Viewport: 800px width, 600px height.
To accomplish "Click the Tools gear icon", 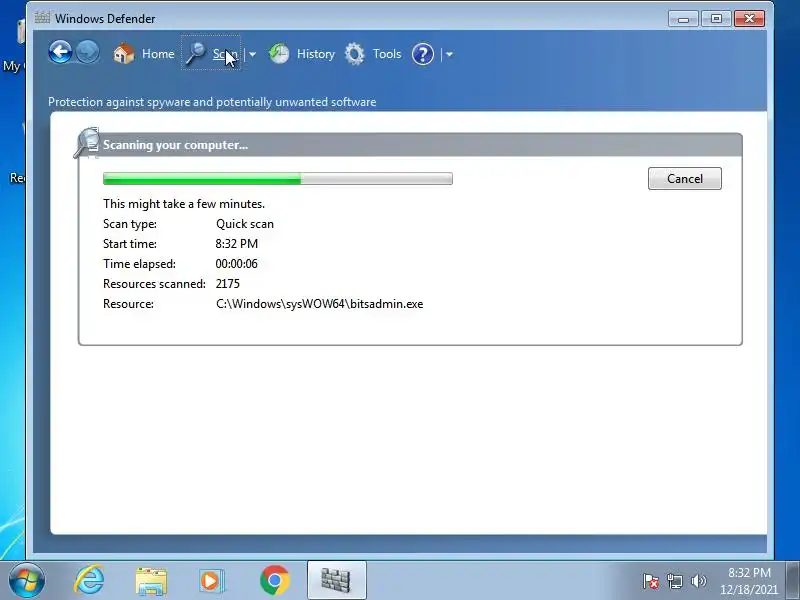I will (355, 54).
